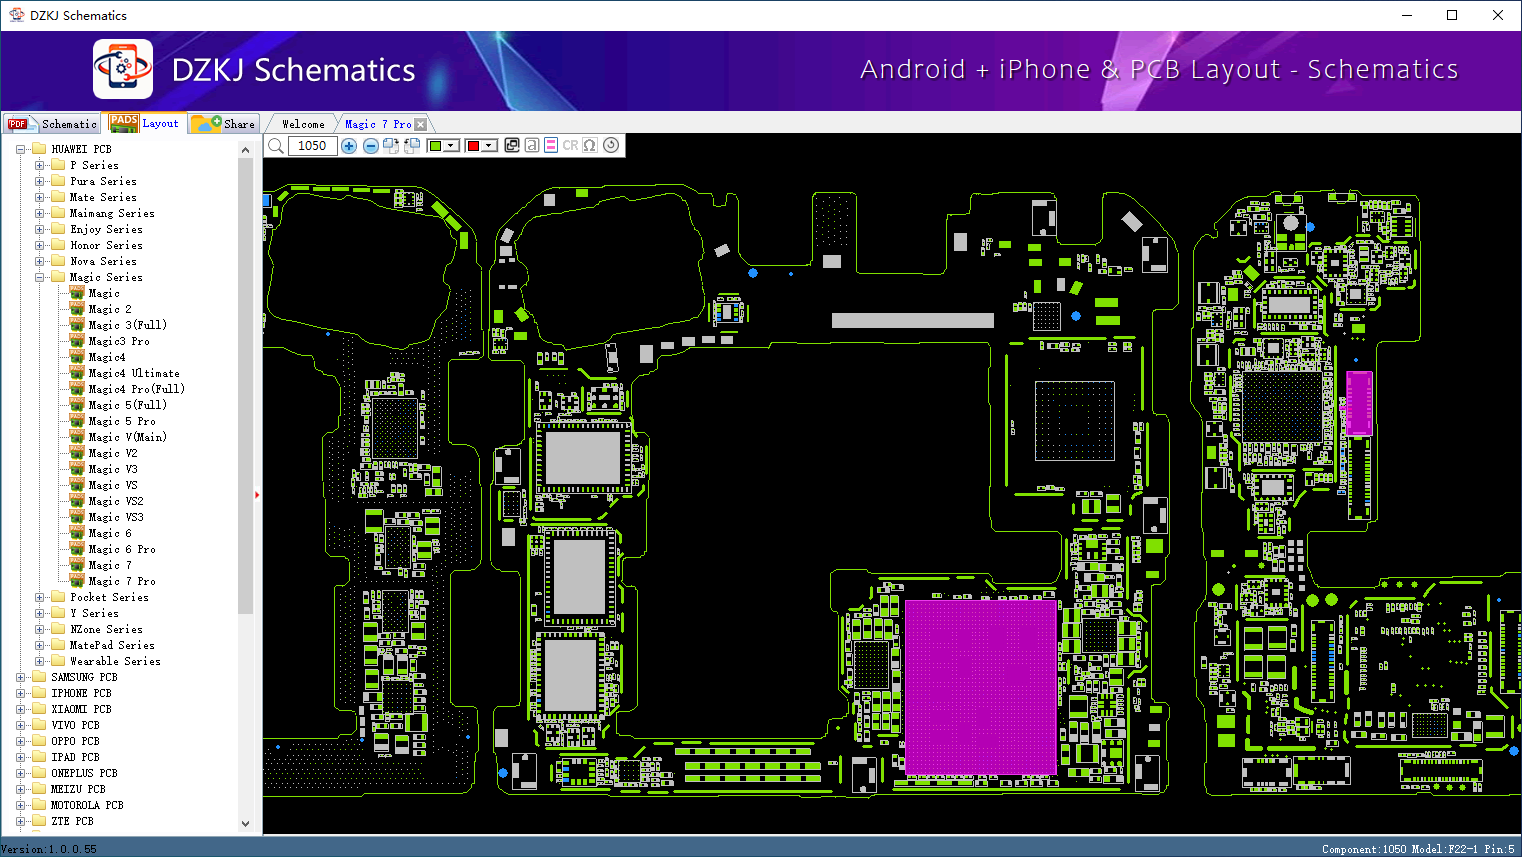Select the Magic V(Main) tree item
The width and height of the screenshot is (1522, 857).
pyautogui.click(x=128, y=437)
